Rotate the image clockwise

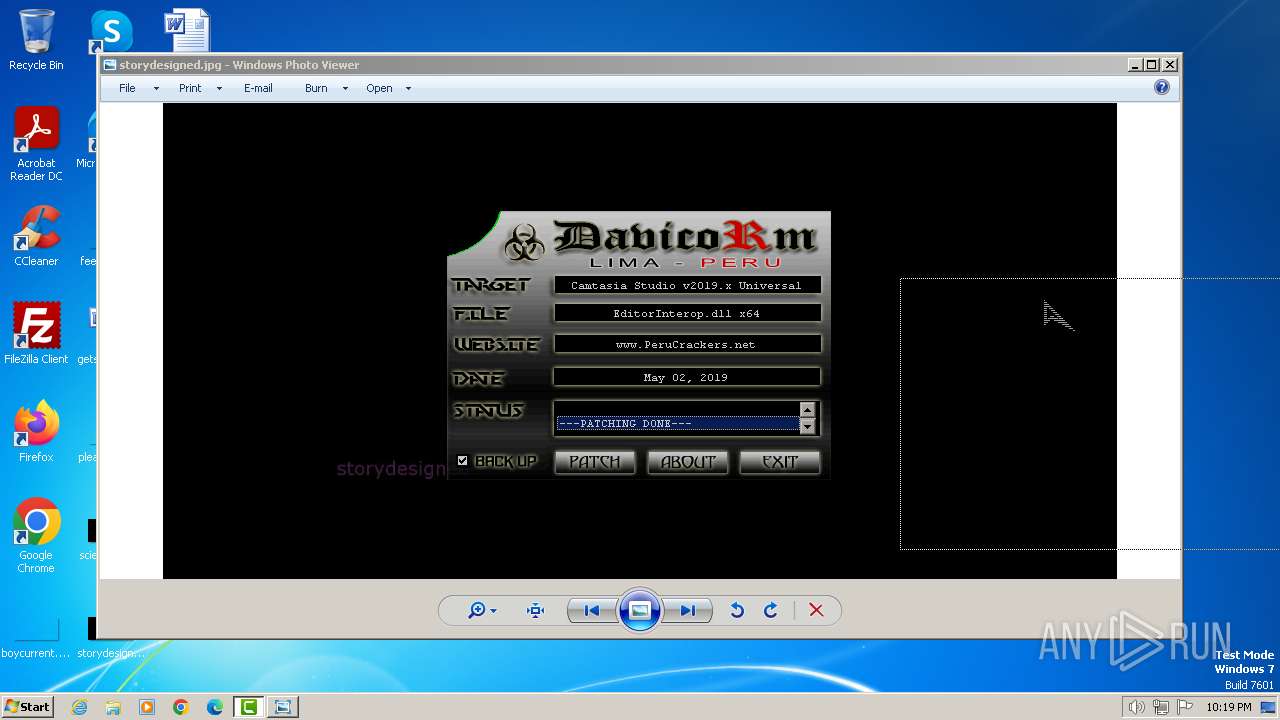(770, 610)
